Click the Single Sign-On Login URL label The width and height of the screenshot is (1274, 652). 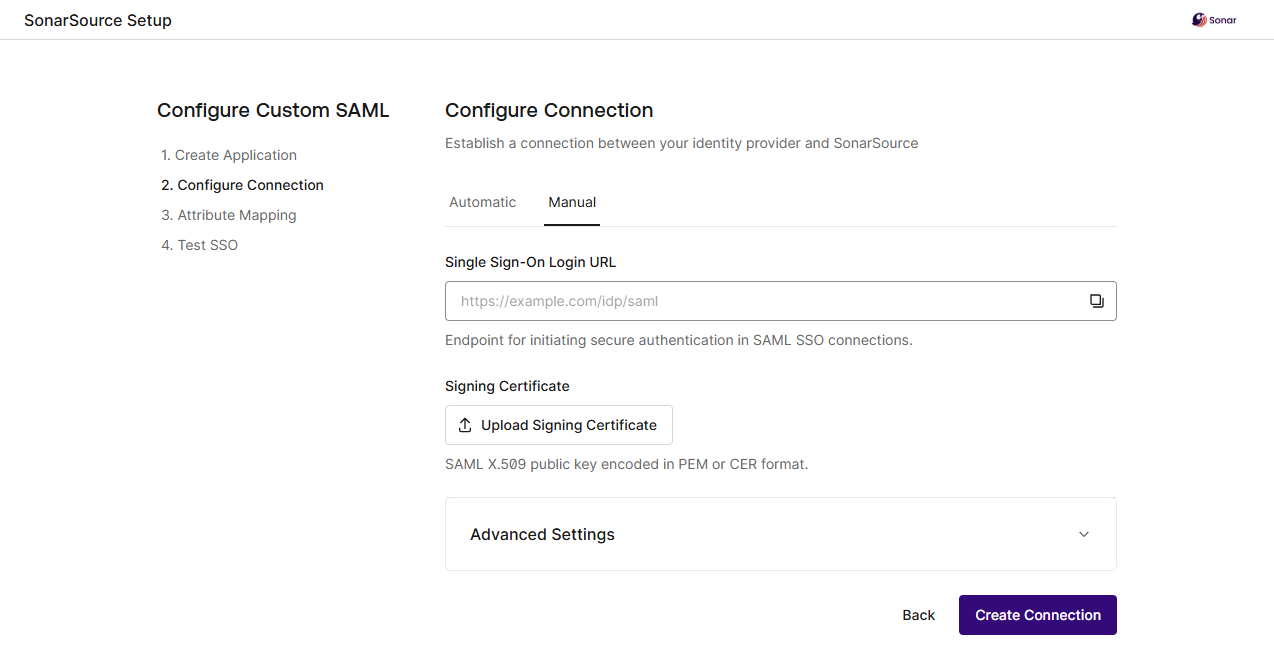coord(530,262)
